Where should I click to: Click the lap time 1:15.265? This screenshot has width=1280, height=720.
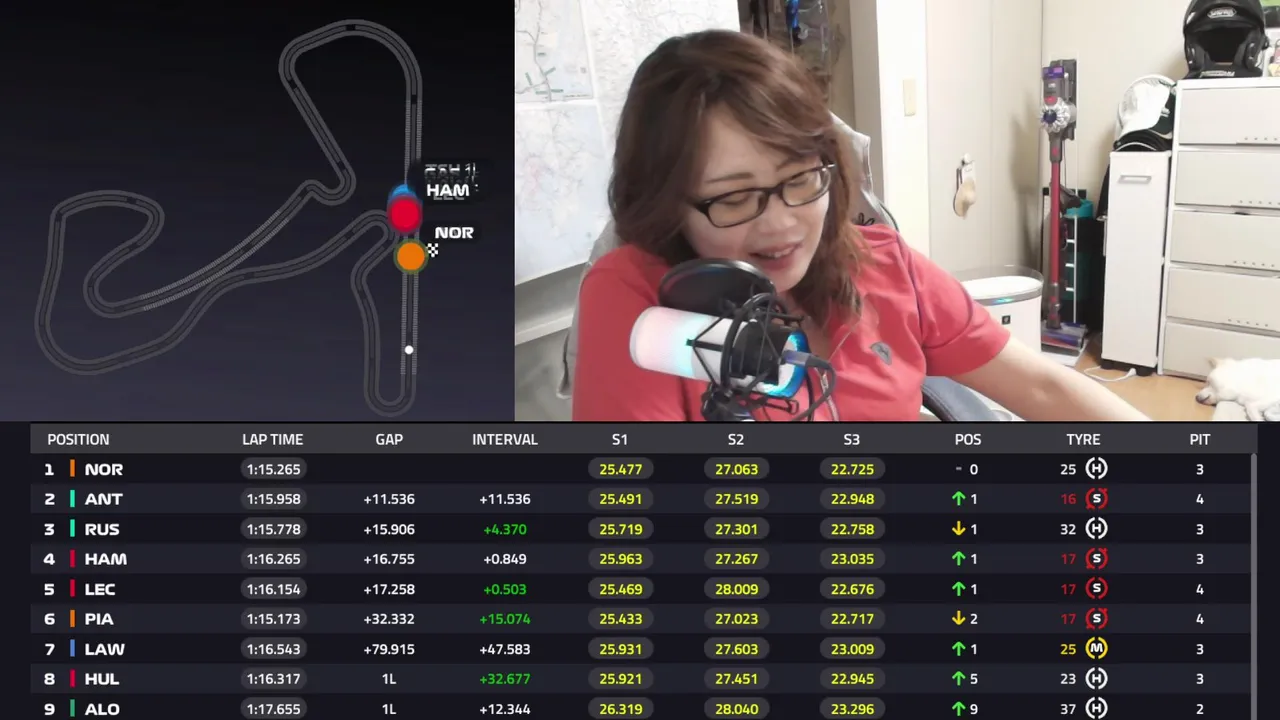coord(273,469)
